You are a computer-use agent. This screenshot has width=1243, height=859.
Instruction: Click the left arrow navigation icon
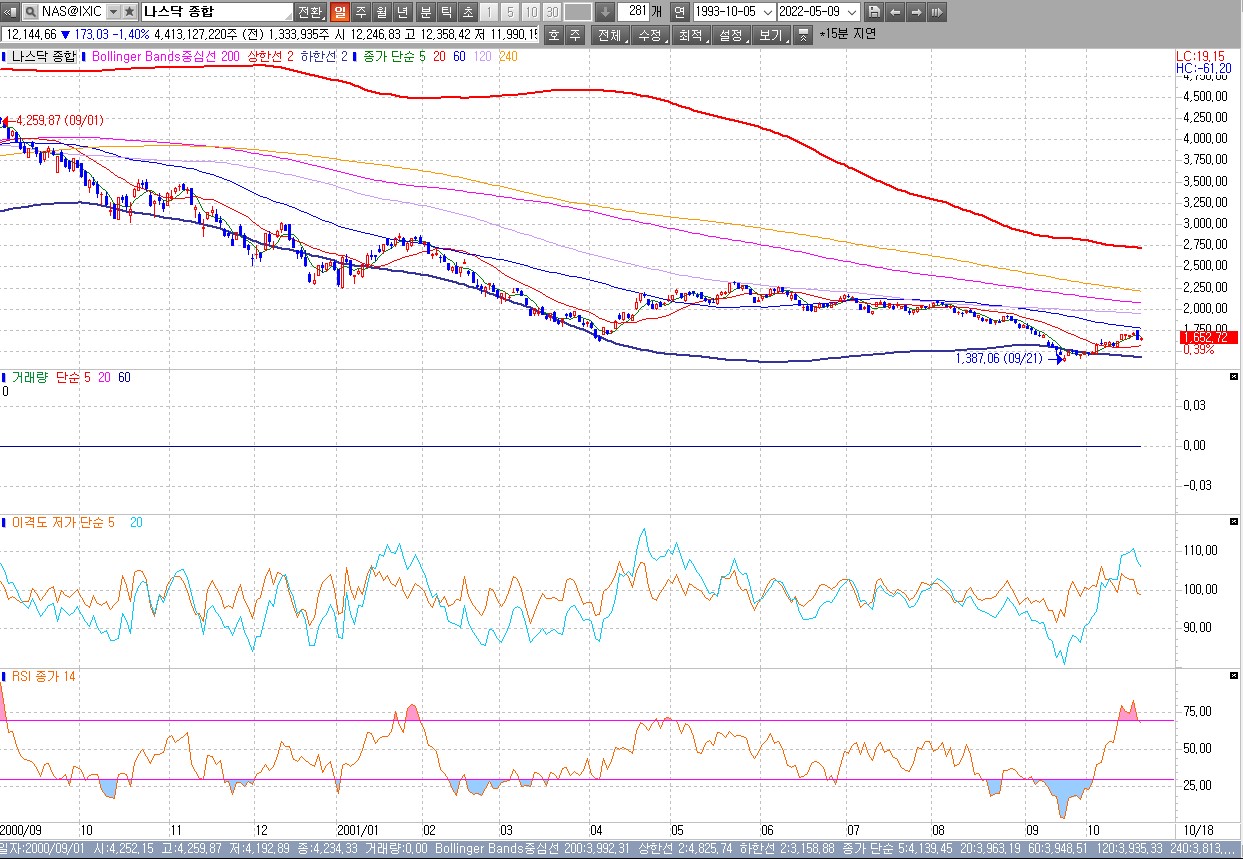point(895,12)
